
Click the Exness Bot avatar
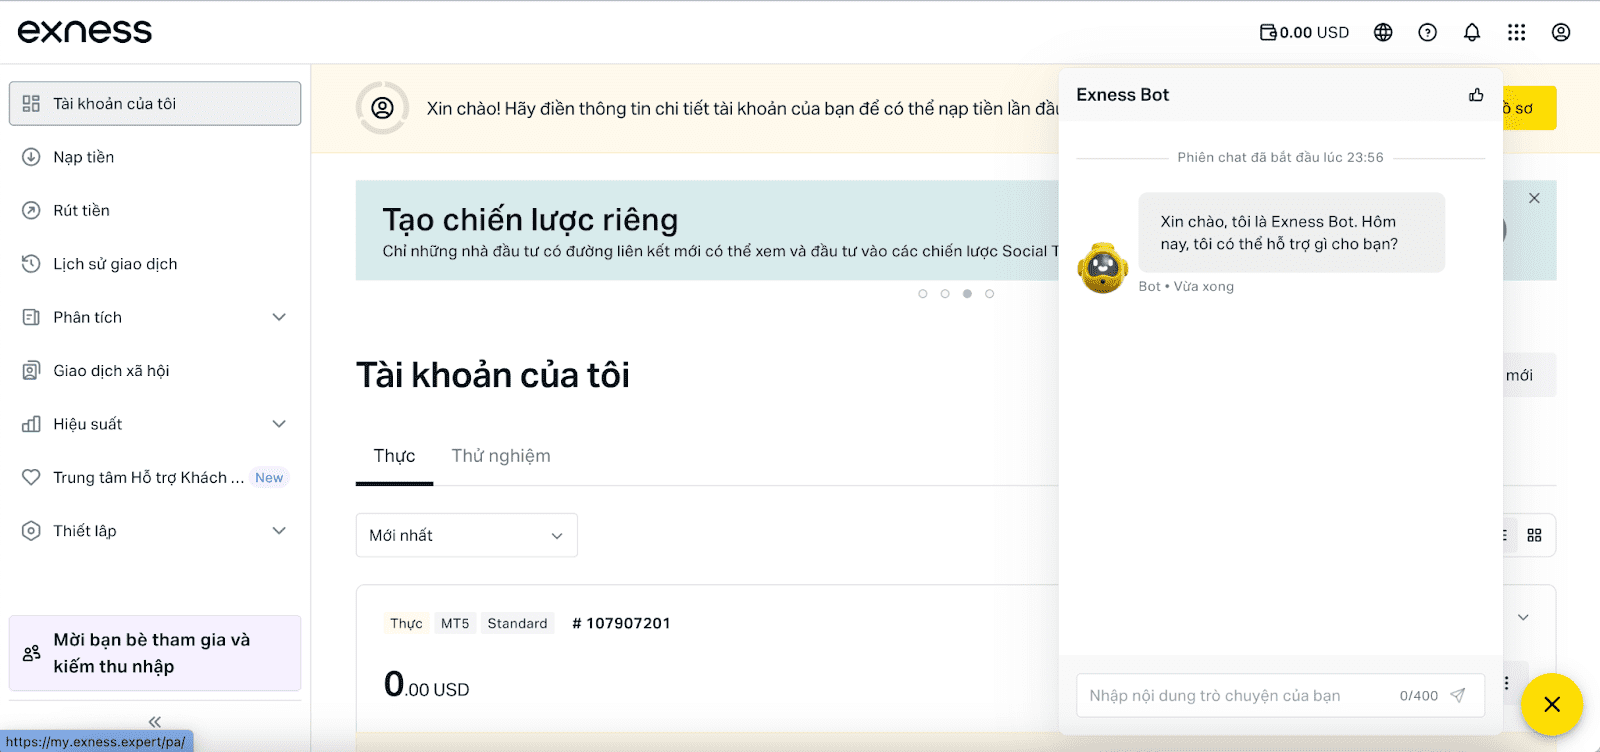1103,268
